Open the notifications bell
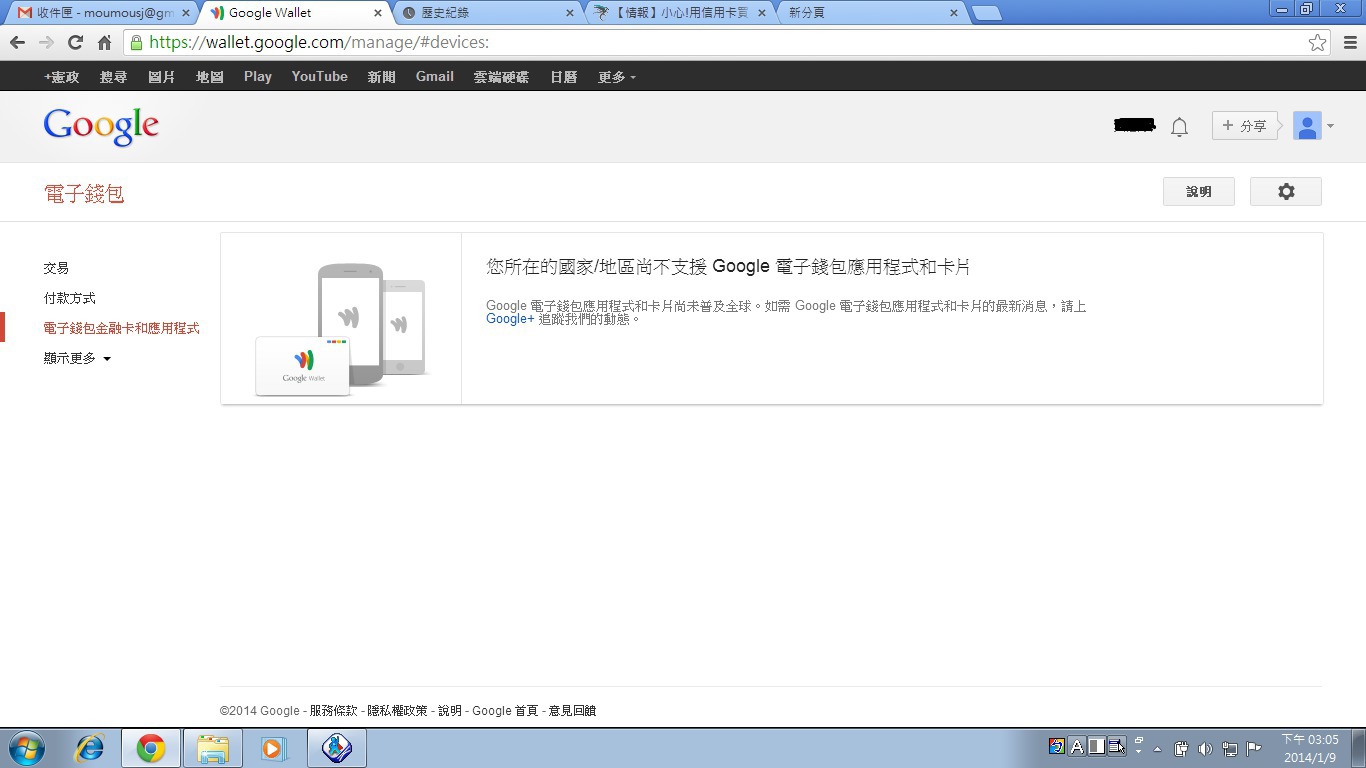The height and width of the screenshot is (768, 1366). pyautogui.click(x=1180, y=127)
